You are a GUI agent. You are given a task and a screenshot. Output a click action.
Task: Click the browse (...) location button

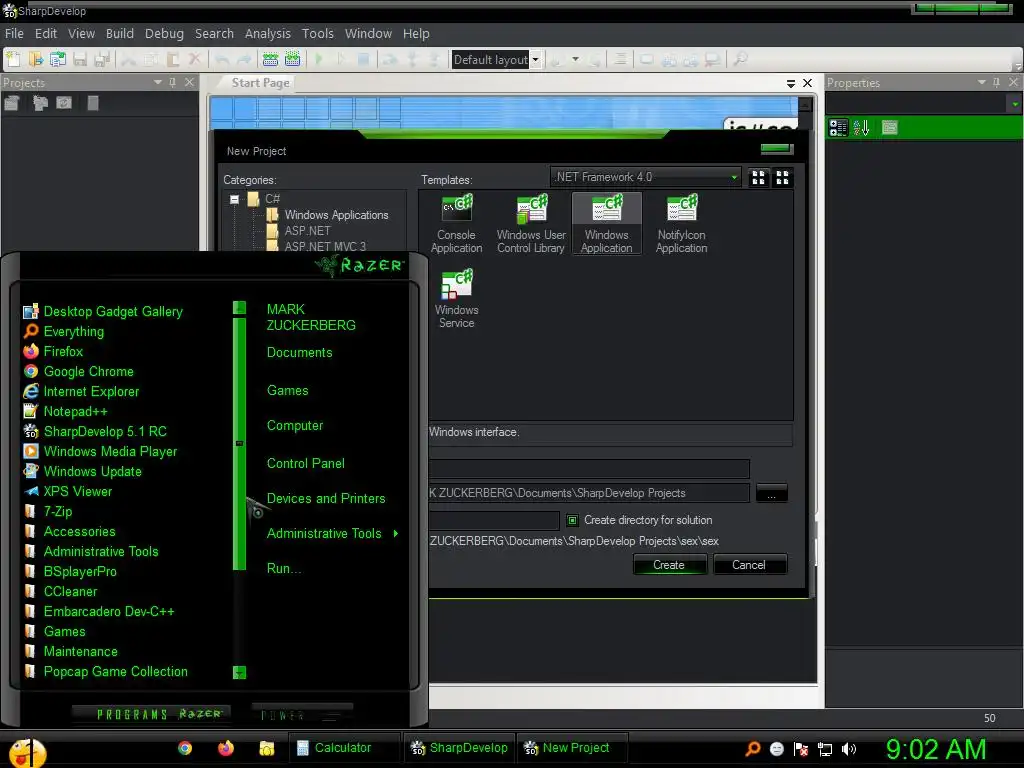click(771, 494)
